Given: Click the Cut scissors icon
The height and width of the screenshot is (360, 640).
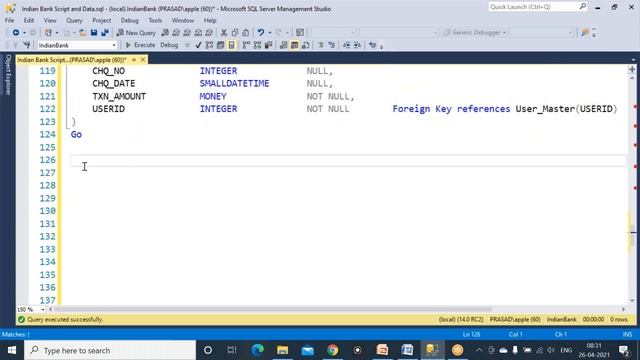Looking at the screenshot, I should pyautogui.click(x=224, y=33).
